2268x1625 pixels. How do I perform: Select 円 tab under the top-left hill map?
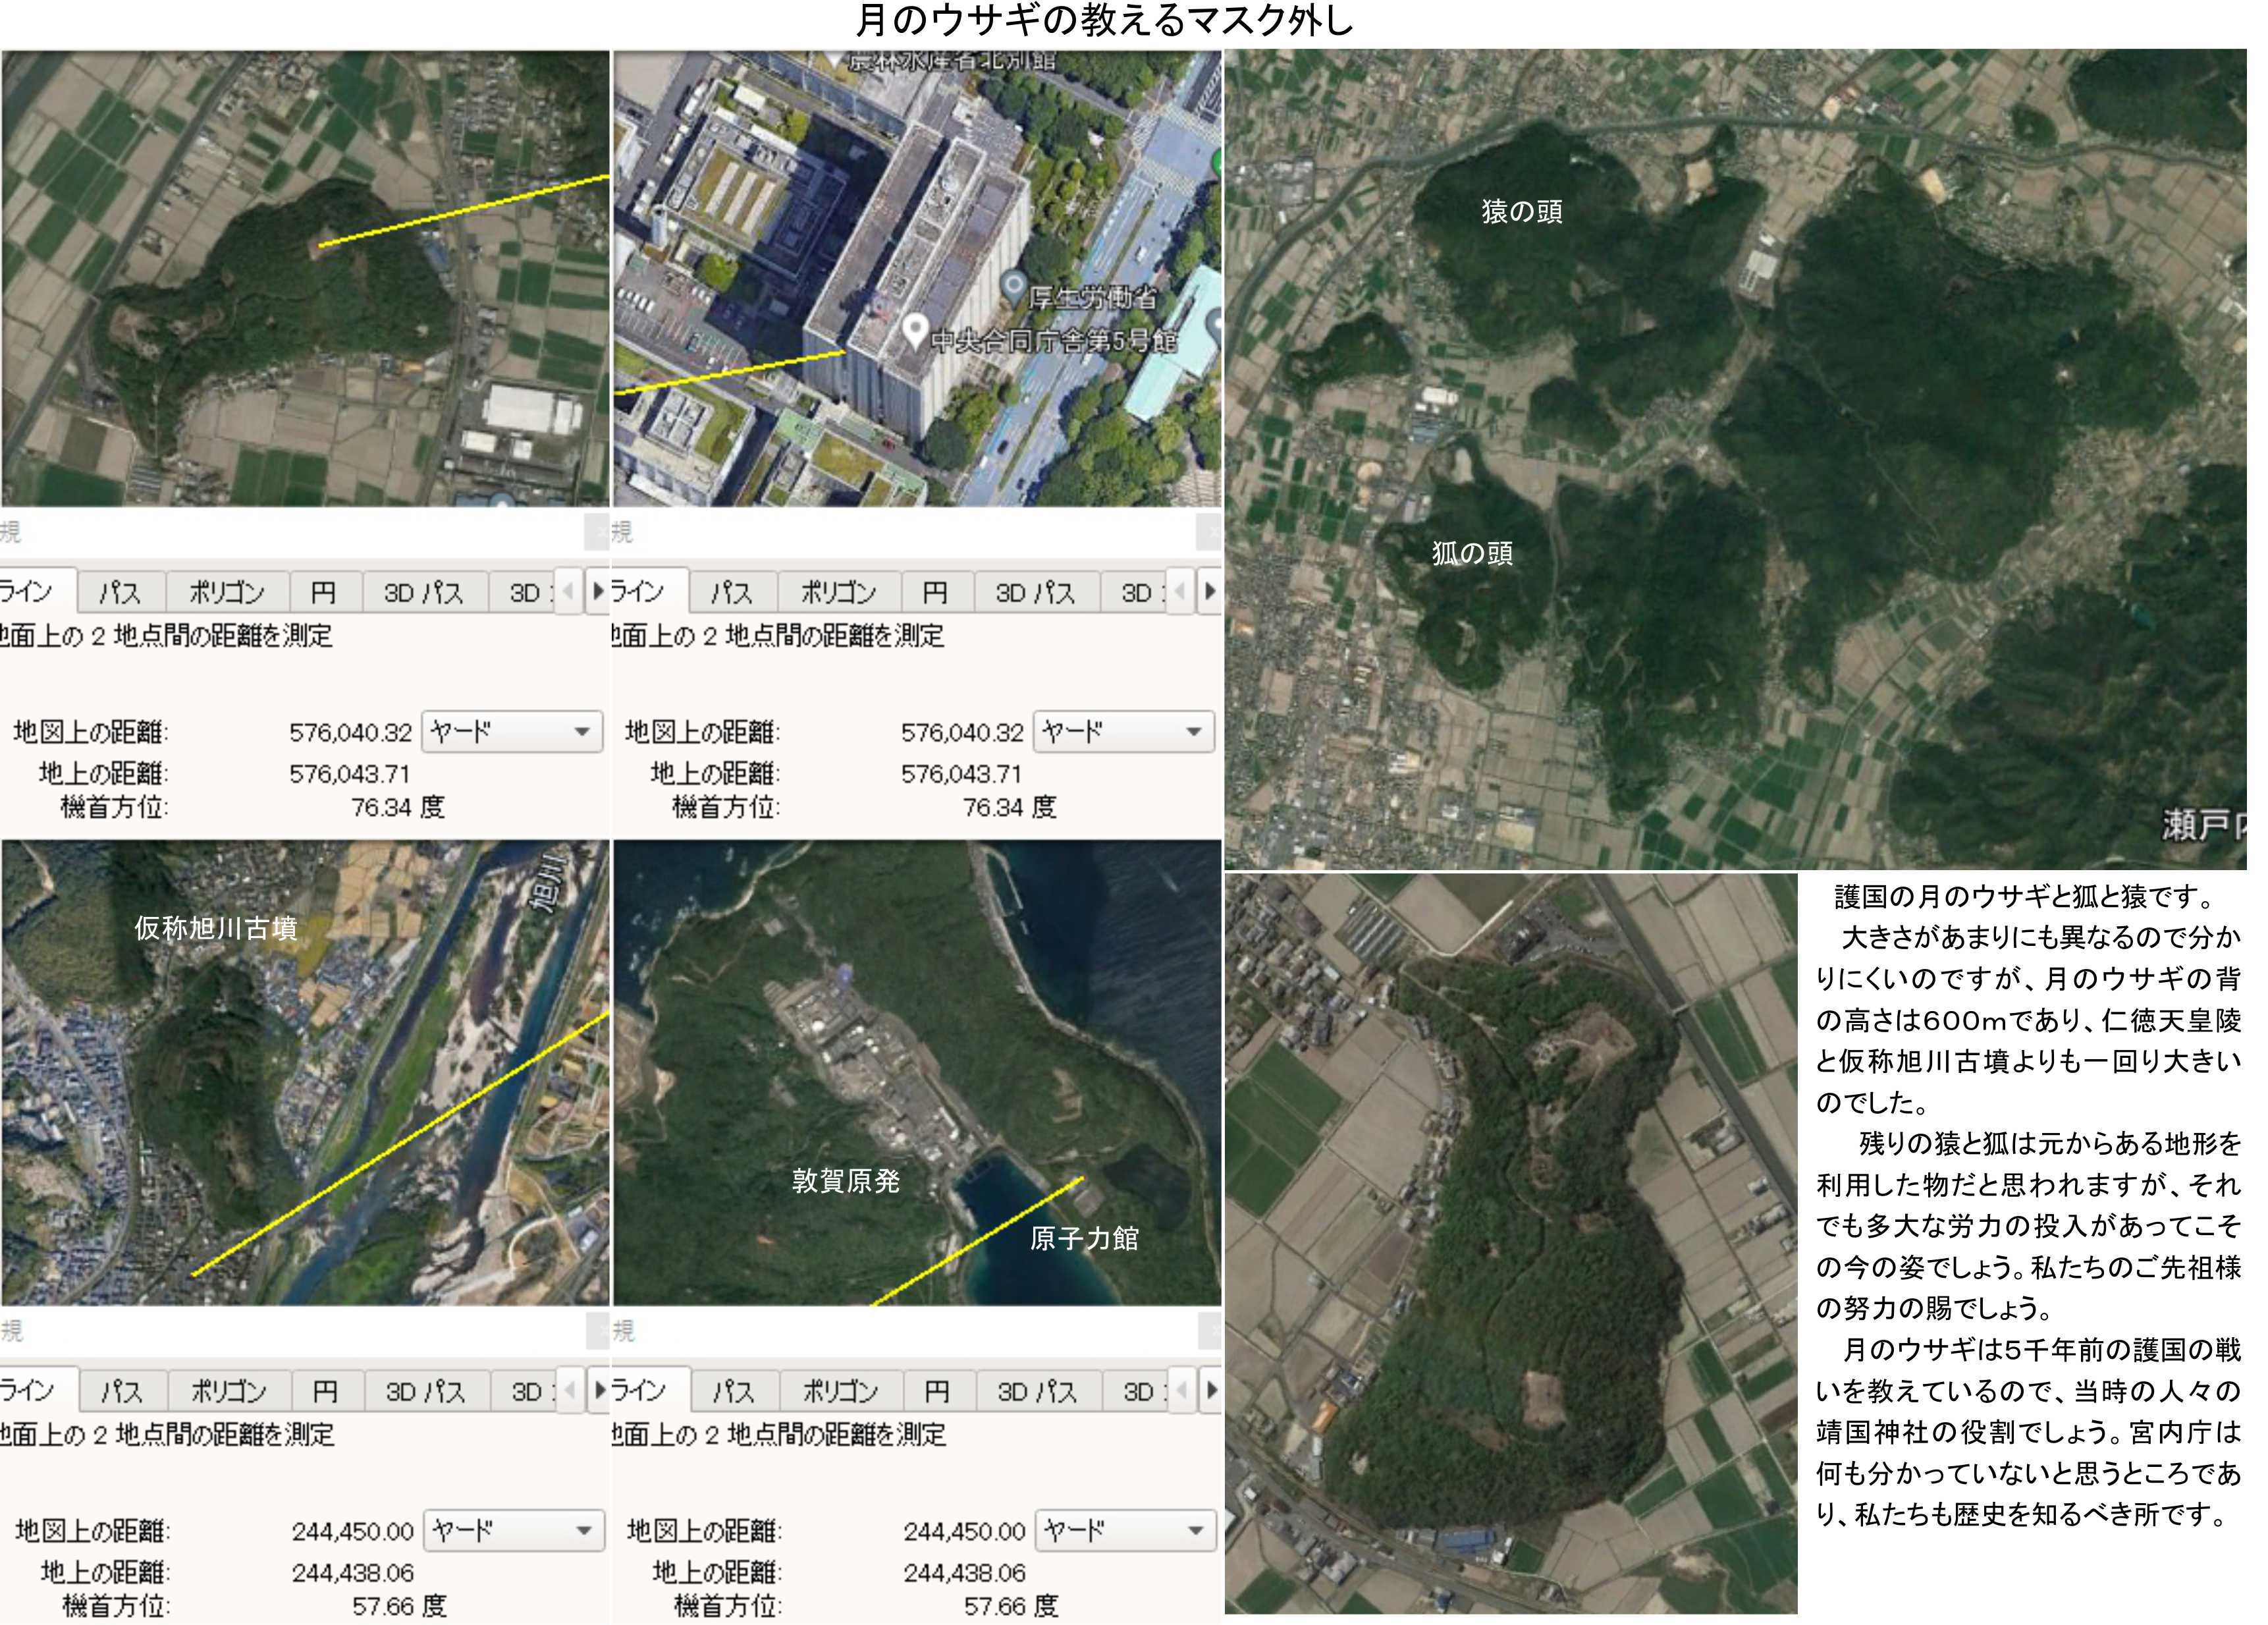pyautogui.click(x=323, y=593)
